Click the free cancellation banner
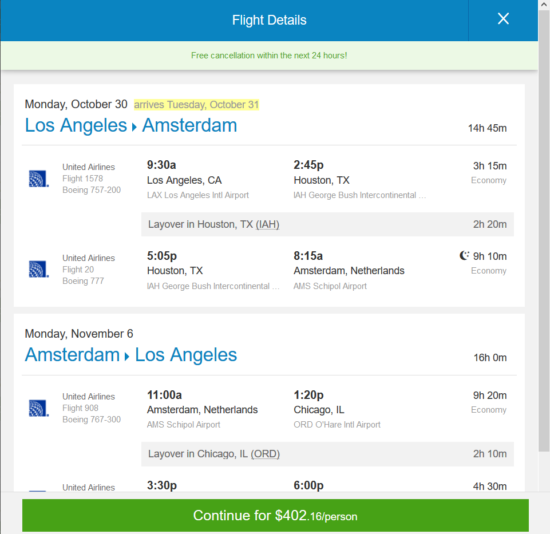The width and height of the screenshot is (550, 534). coord(269,55)
